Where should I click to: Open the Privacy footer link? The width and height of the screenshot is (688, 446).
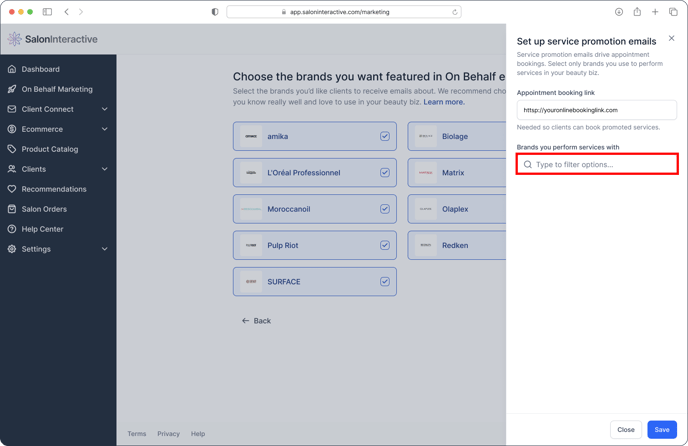[x=168, y=434]
